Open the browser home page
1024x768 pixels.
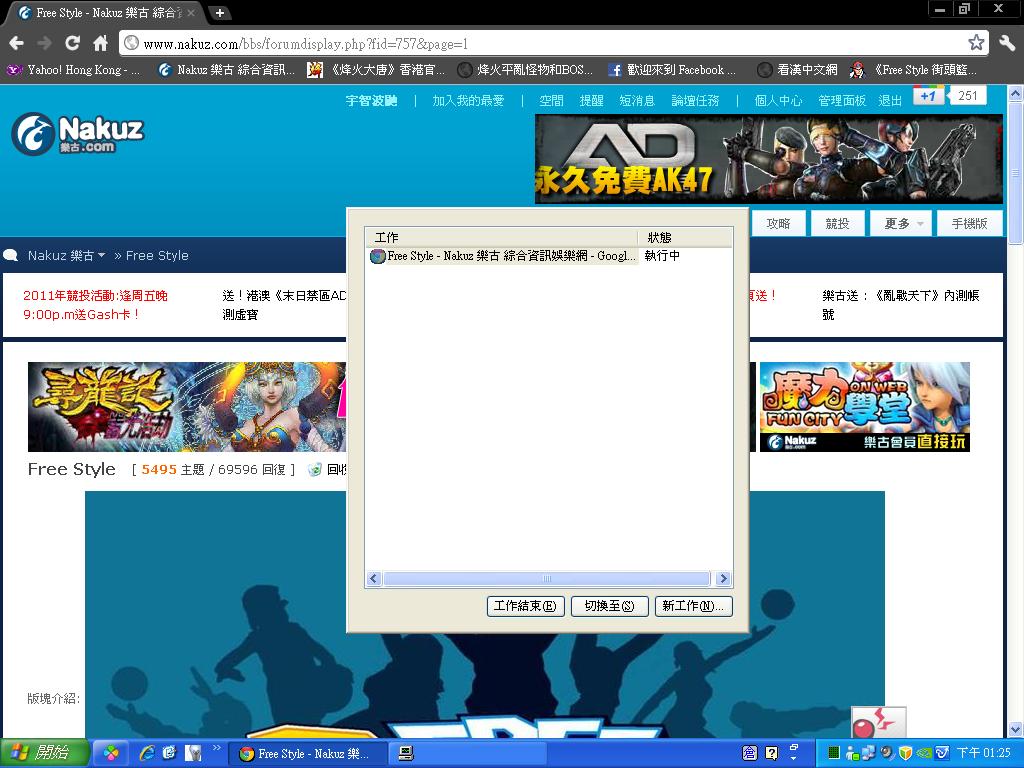pos(100,44)
